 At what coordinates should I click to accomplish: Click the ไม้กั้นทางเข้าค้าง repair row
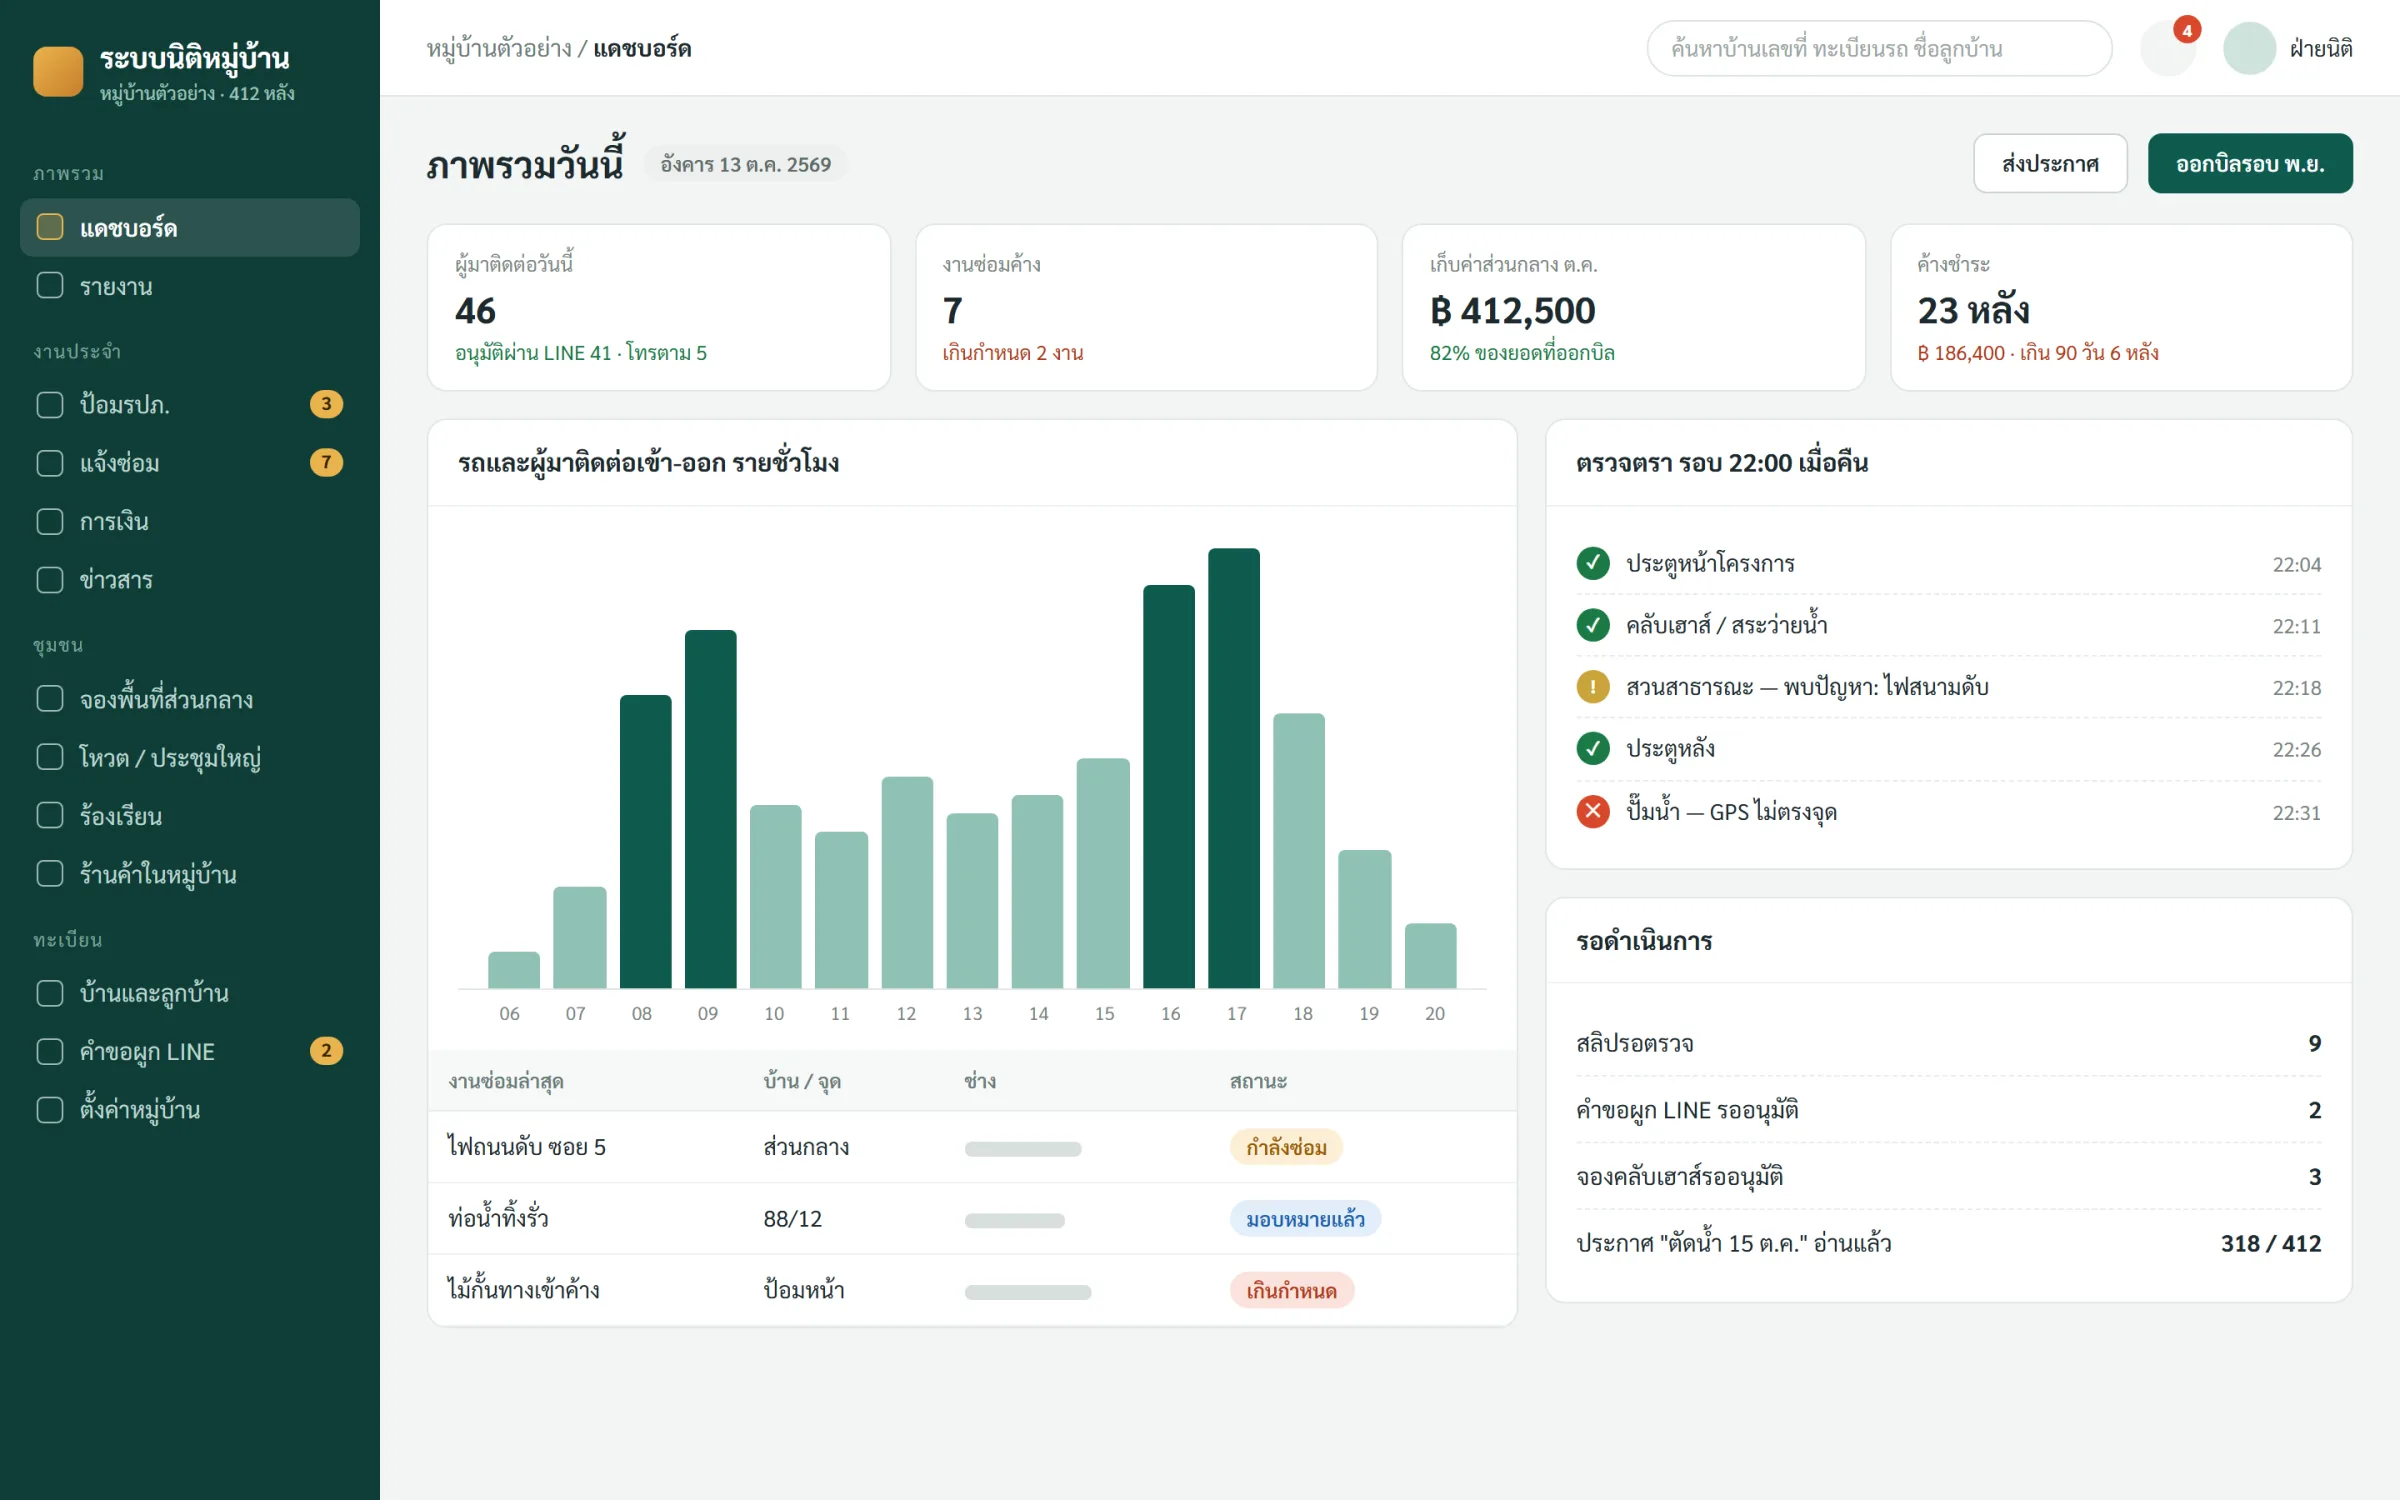click(972, 1290)
